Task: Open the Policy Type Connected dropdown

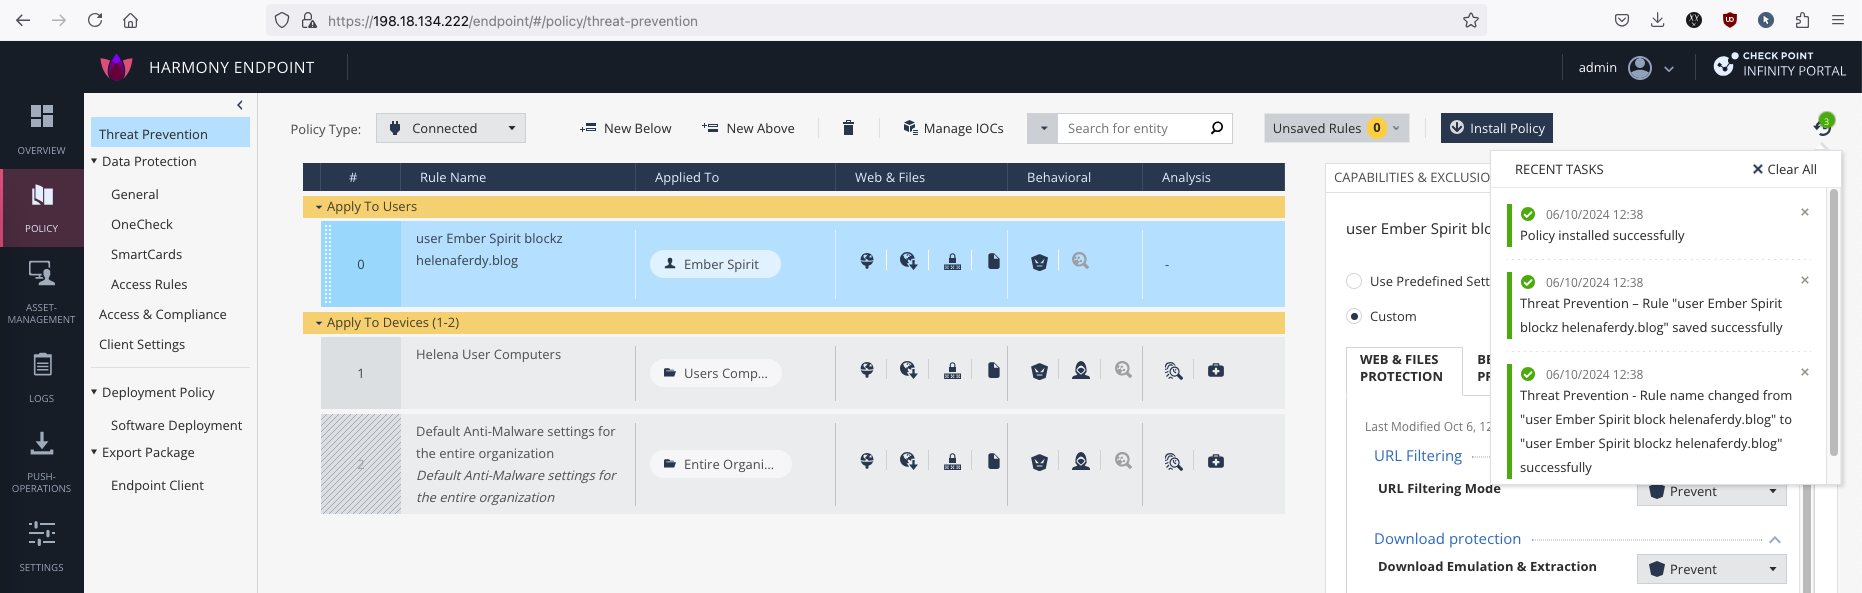Action: (451, 128)
